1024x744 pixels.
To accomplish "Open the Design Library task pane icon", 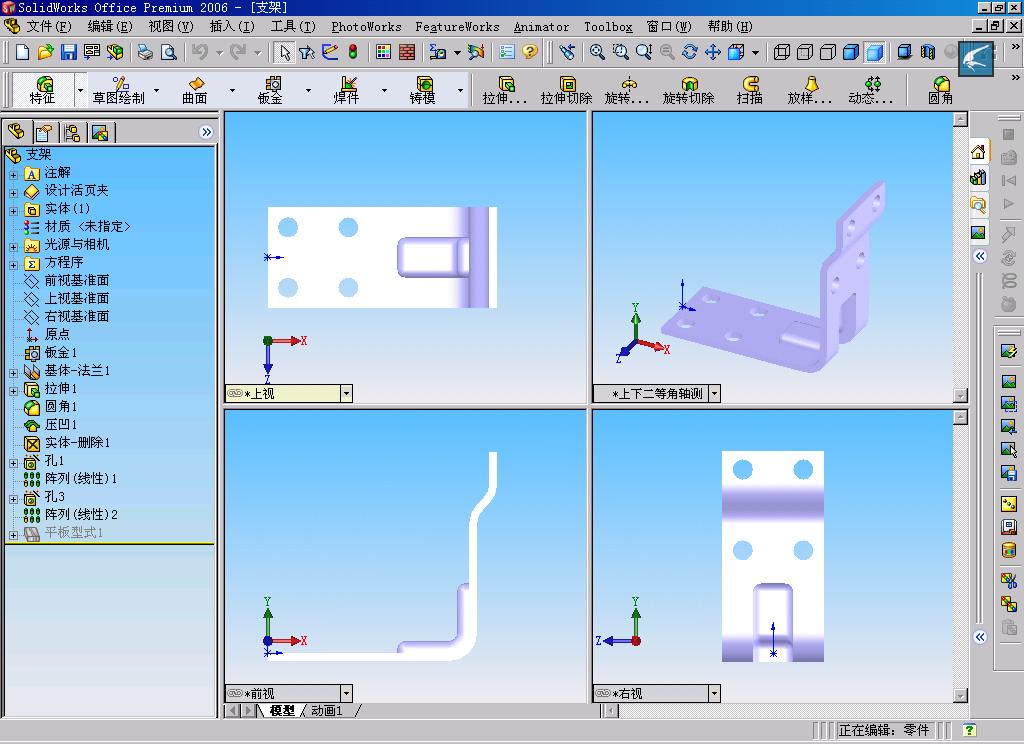I will pos(978,178).
